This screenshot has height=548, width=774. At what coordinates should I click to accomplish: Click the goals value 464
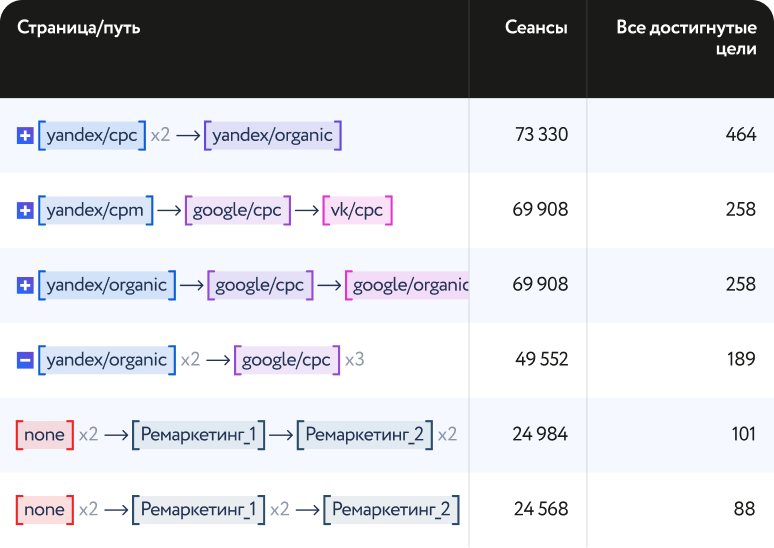coord(740,135)
